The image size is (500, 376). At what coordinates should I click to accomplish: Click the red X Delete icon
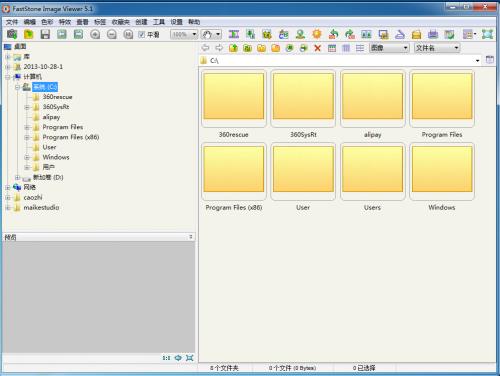tap(317, 48)
